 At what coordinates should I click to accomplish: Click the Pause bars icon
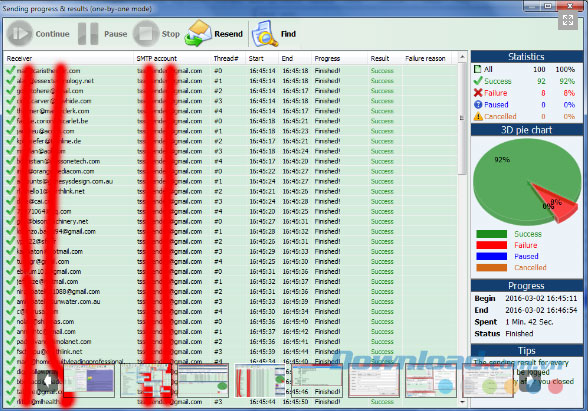point(88,34)
